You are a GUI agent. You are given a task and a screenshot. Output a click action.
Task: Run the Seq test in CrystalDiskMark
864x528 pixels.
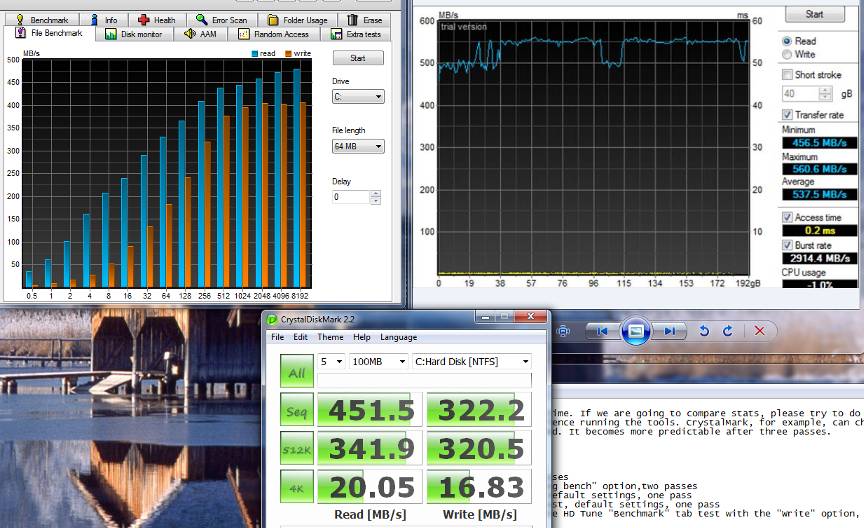[x=296, y=410]
